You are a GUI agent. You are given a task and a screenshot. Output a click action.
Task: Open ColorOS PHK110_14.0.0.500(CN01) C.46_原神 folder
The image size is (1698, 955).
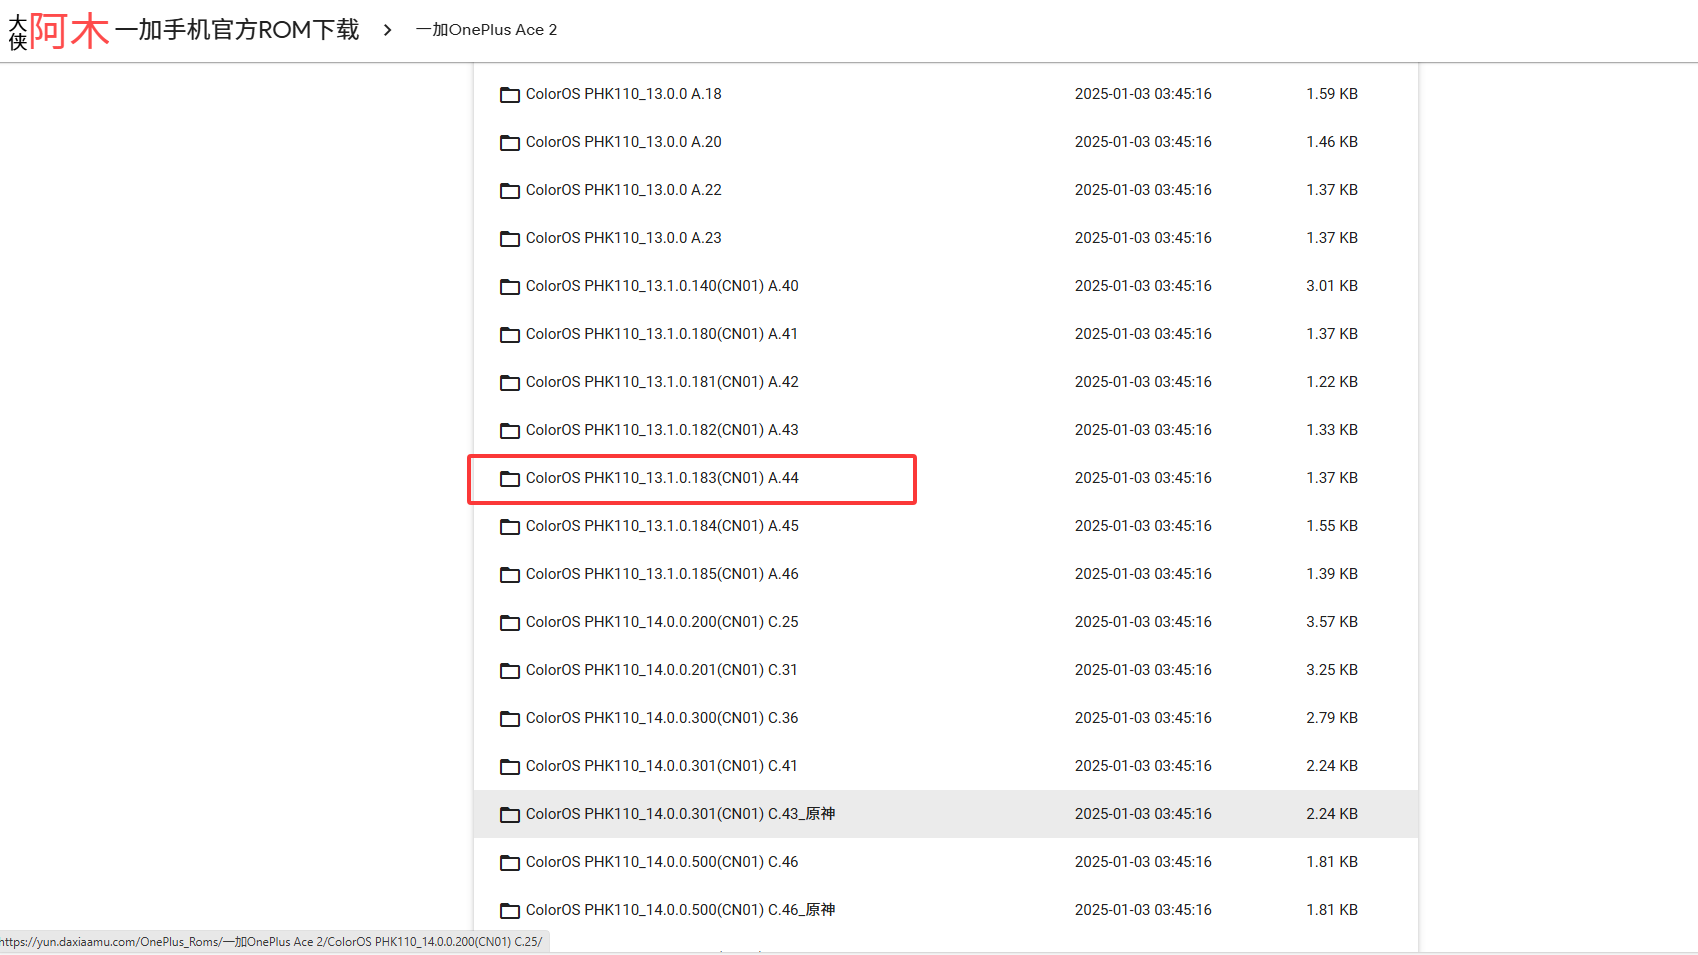tap(680, 910)
